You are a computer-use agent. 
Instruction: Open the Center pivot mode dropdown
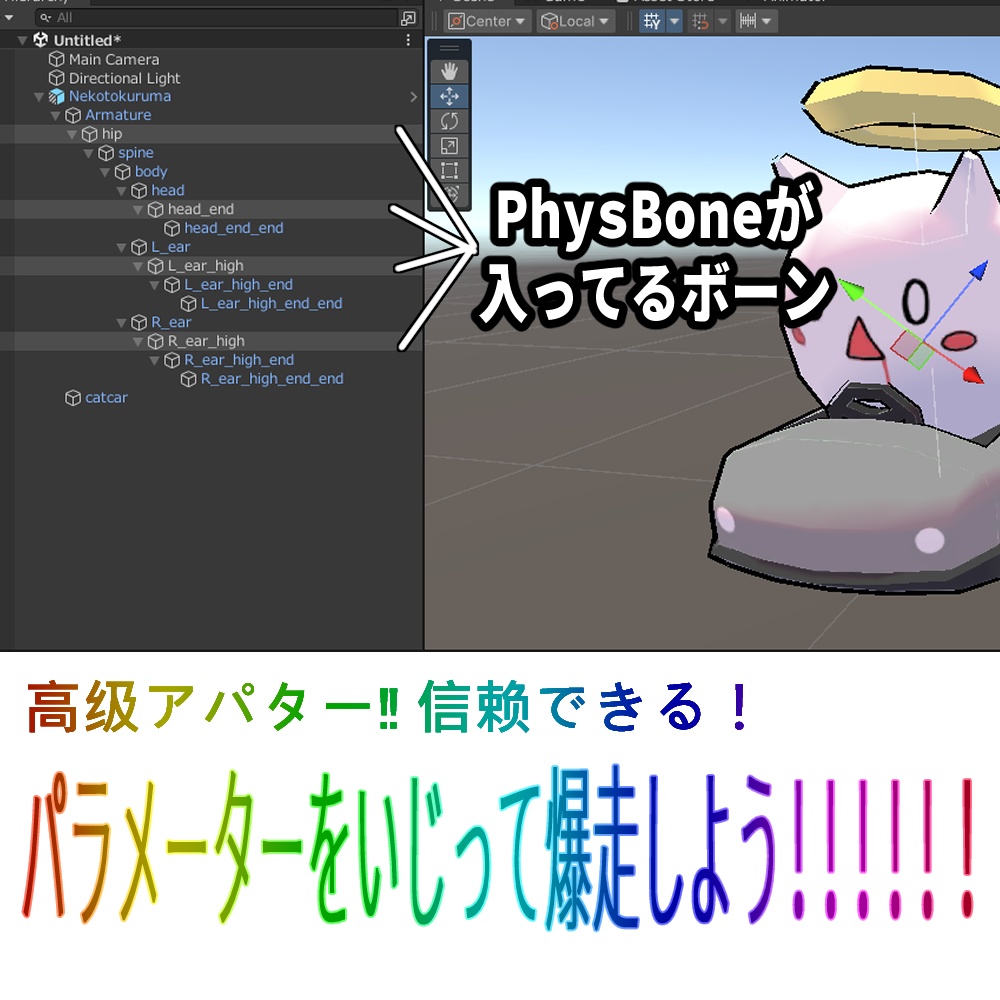(485, 21)
